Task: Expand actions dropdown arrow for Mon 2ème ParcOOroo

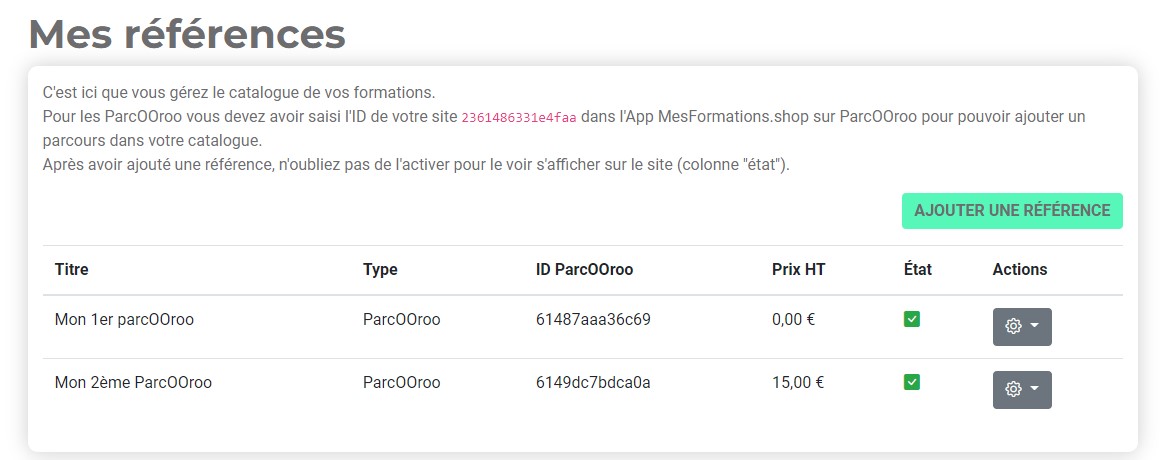Action: click(x=1034, y=389)
